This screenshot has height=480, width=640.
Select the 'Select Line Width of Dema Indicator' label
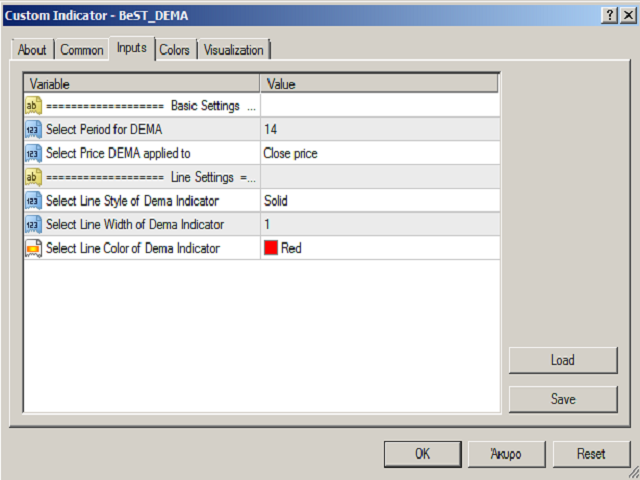[135, 224]
